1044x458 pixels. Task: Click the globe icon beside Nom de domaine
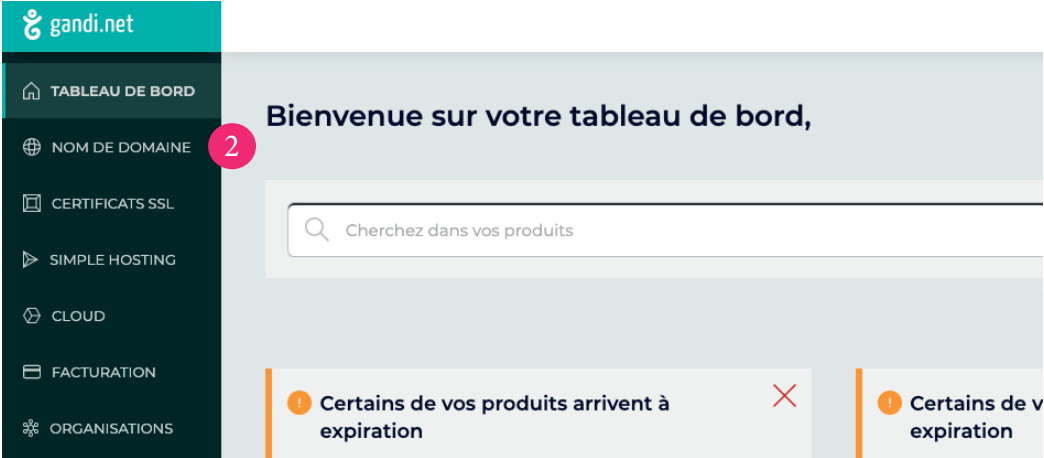(31, 147)
